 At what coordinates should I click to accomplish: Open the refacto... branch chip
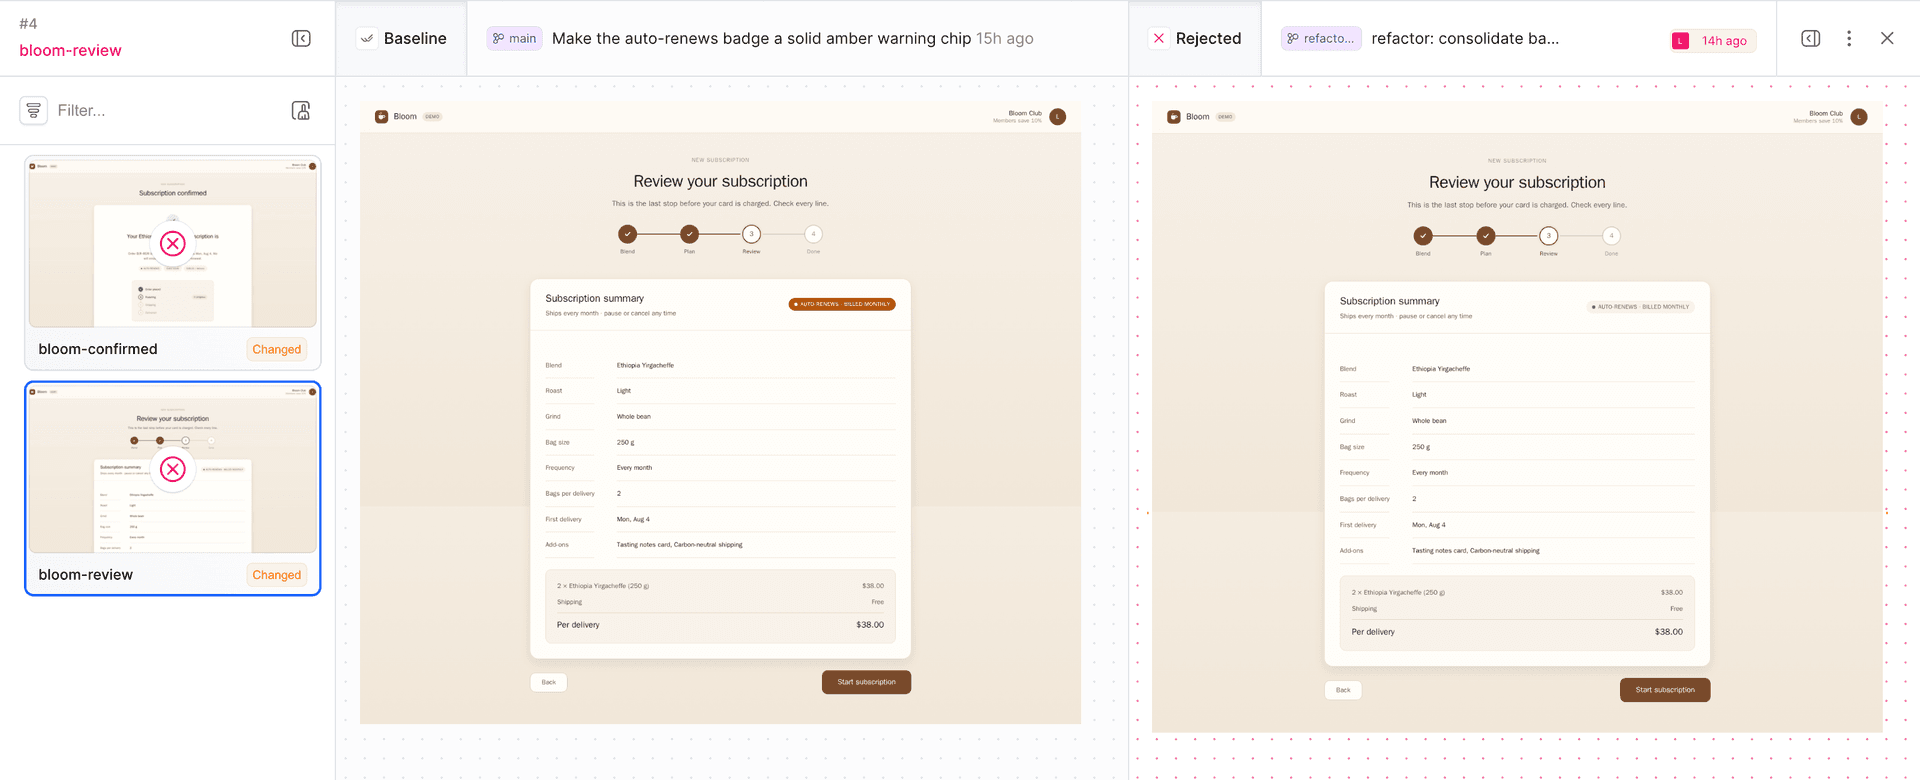coord(1321,38)
